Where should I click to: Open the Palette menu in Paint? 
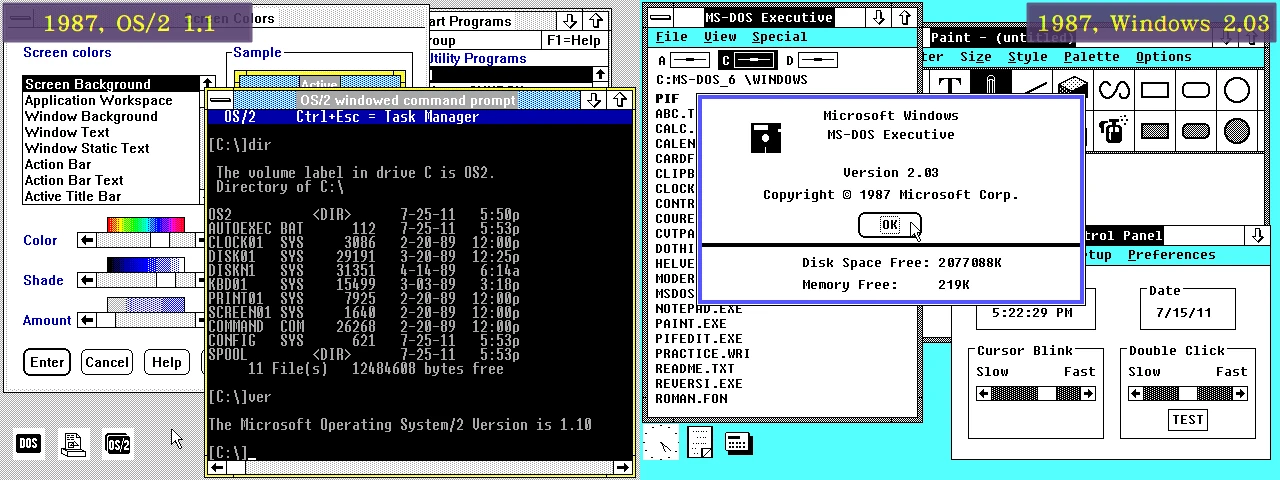point(1091,57)
